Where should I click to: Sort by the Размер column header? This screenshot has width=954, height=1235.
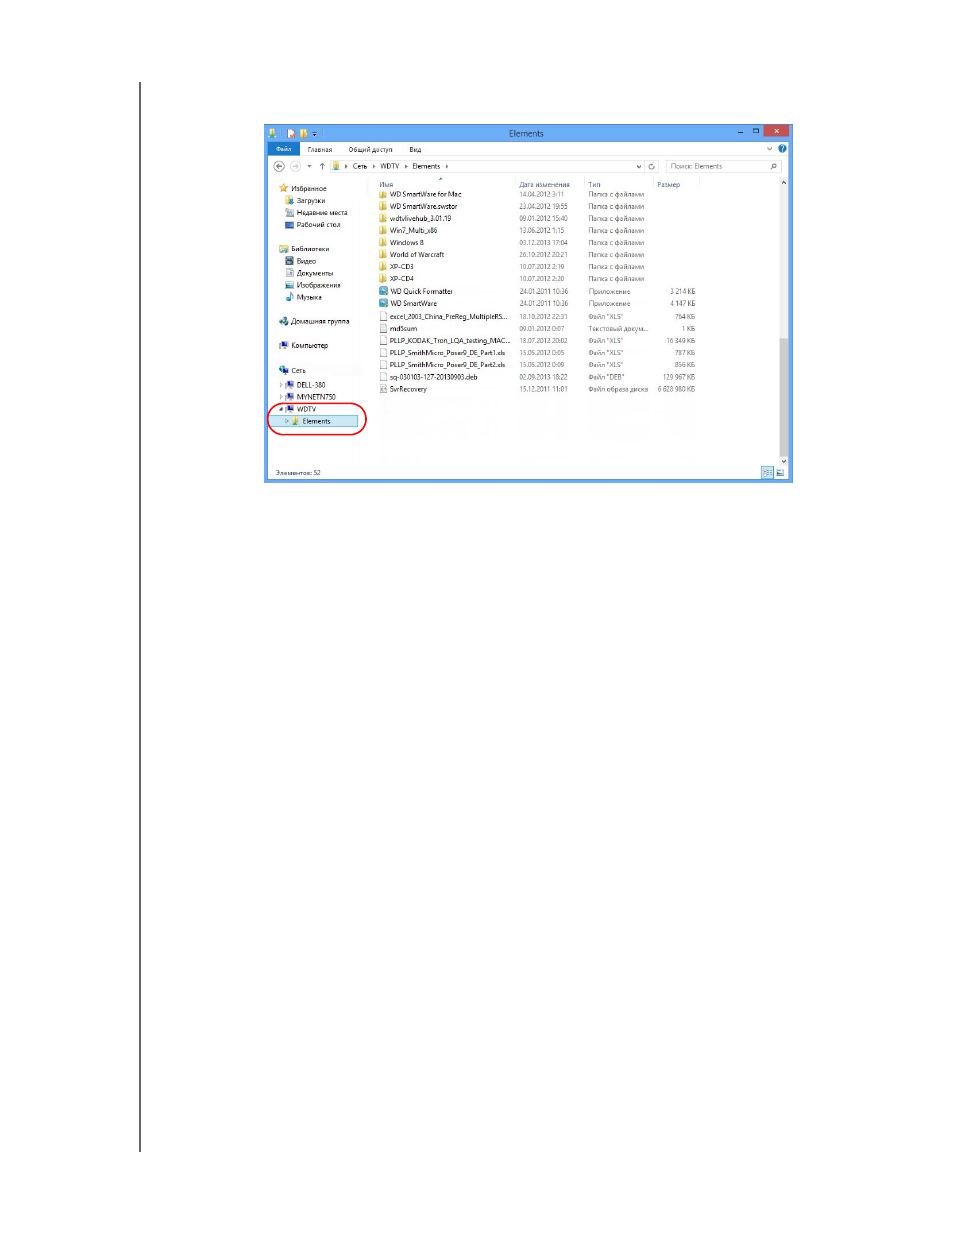coord(668,184)
